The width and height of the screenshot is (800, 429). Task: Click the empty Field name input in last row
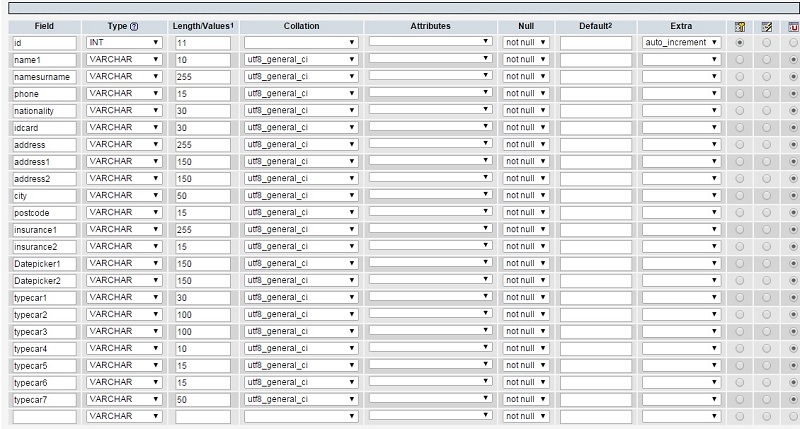pyautogui.click(x=44, y=416)
